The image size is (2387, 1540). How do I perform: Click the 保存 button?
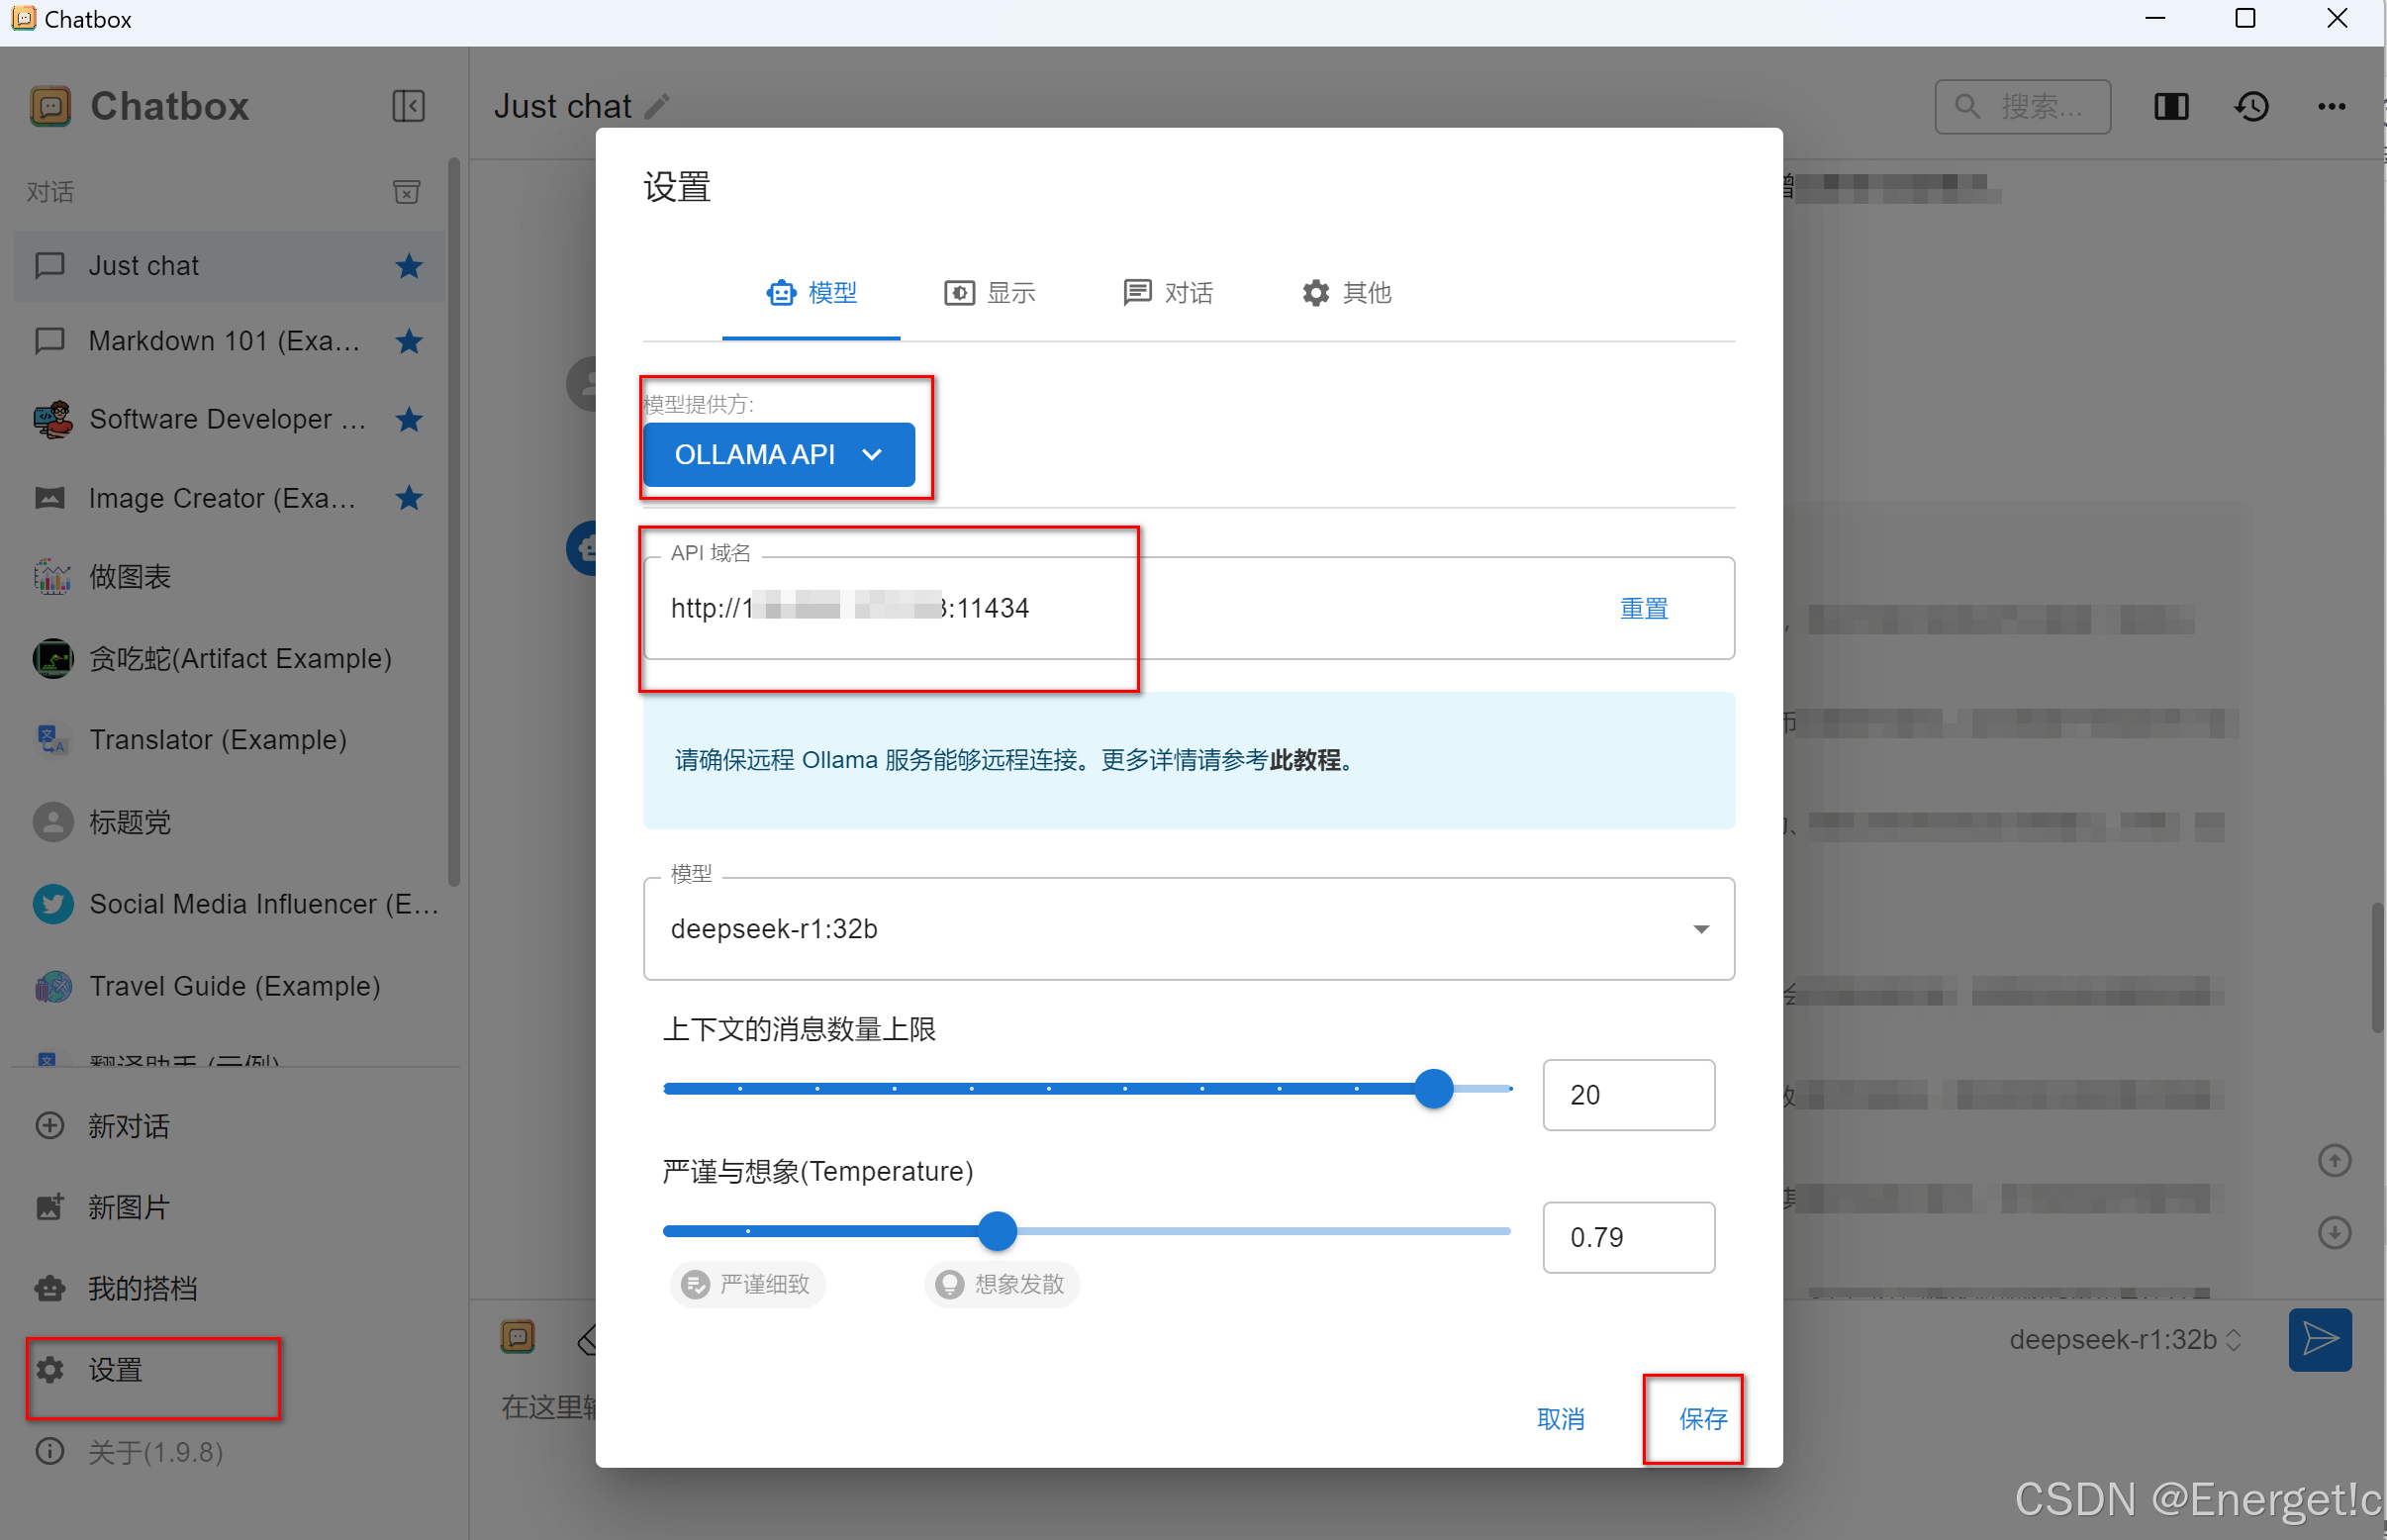click(1702, 1418)
